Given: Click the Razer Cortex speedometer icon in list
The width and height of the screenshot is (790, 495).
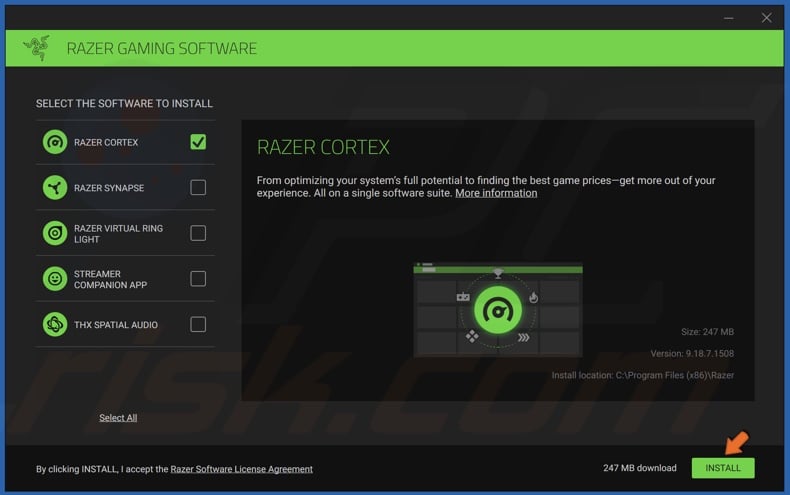Looking at the screenshot, I should click(55, 142).
